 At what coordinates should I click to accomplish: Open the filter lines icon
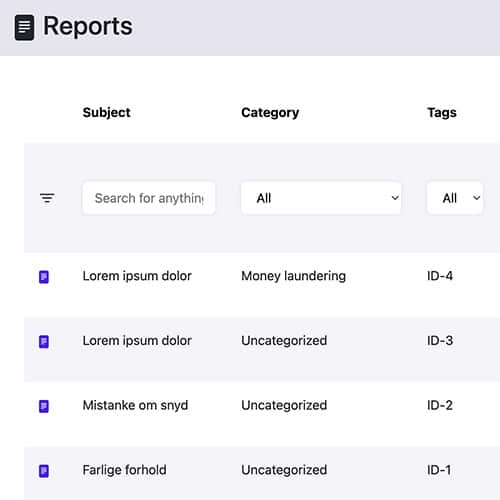tap(47, 198)
